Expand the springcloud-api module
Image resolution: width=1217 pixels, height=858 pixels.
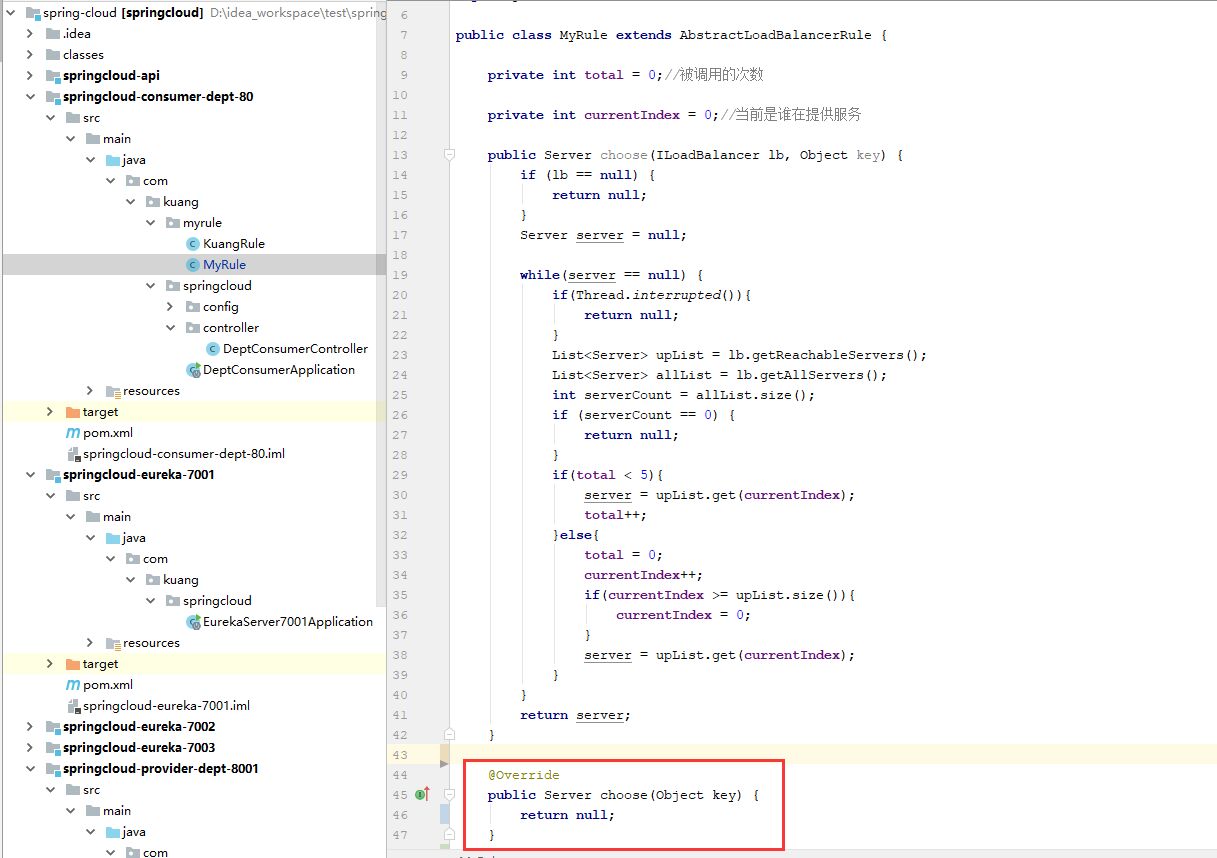pyautogui.click(x=30, y=76)
